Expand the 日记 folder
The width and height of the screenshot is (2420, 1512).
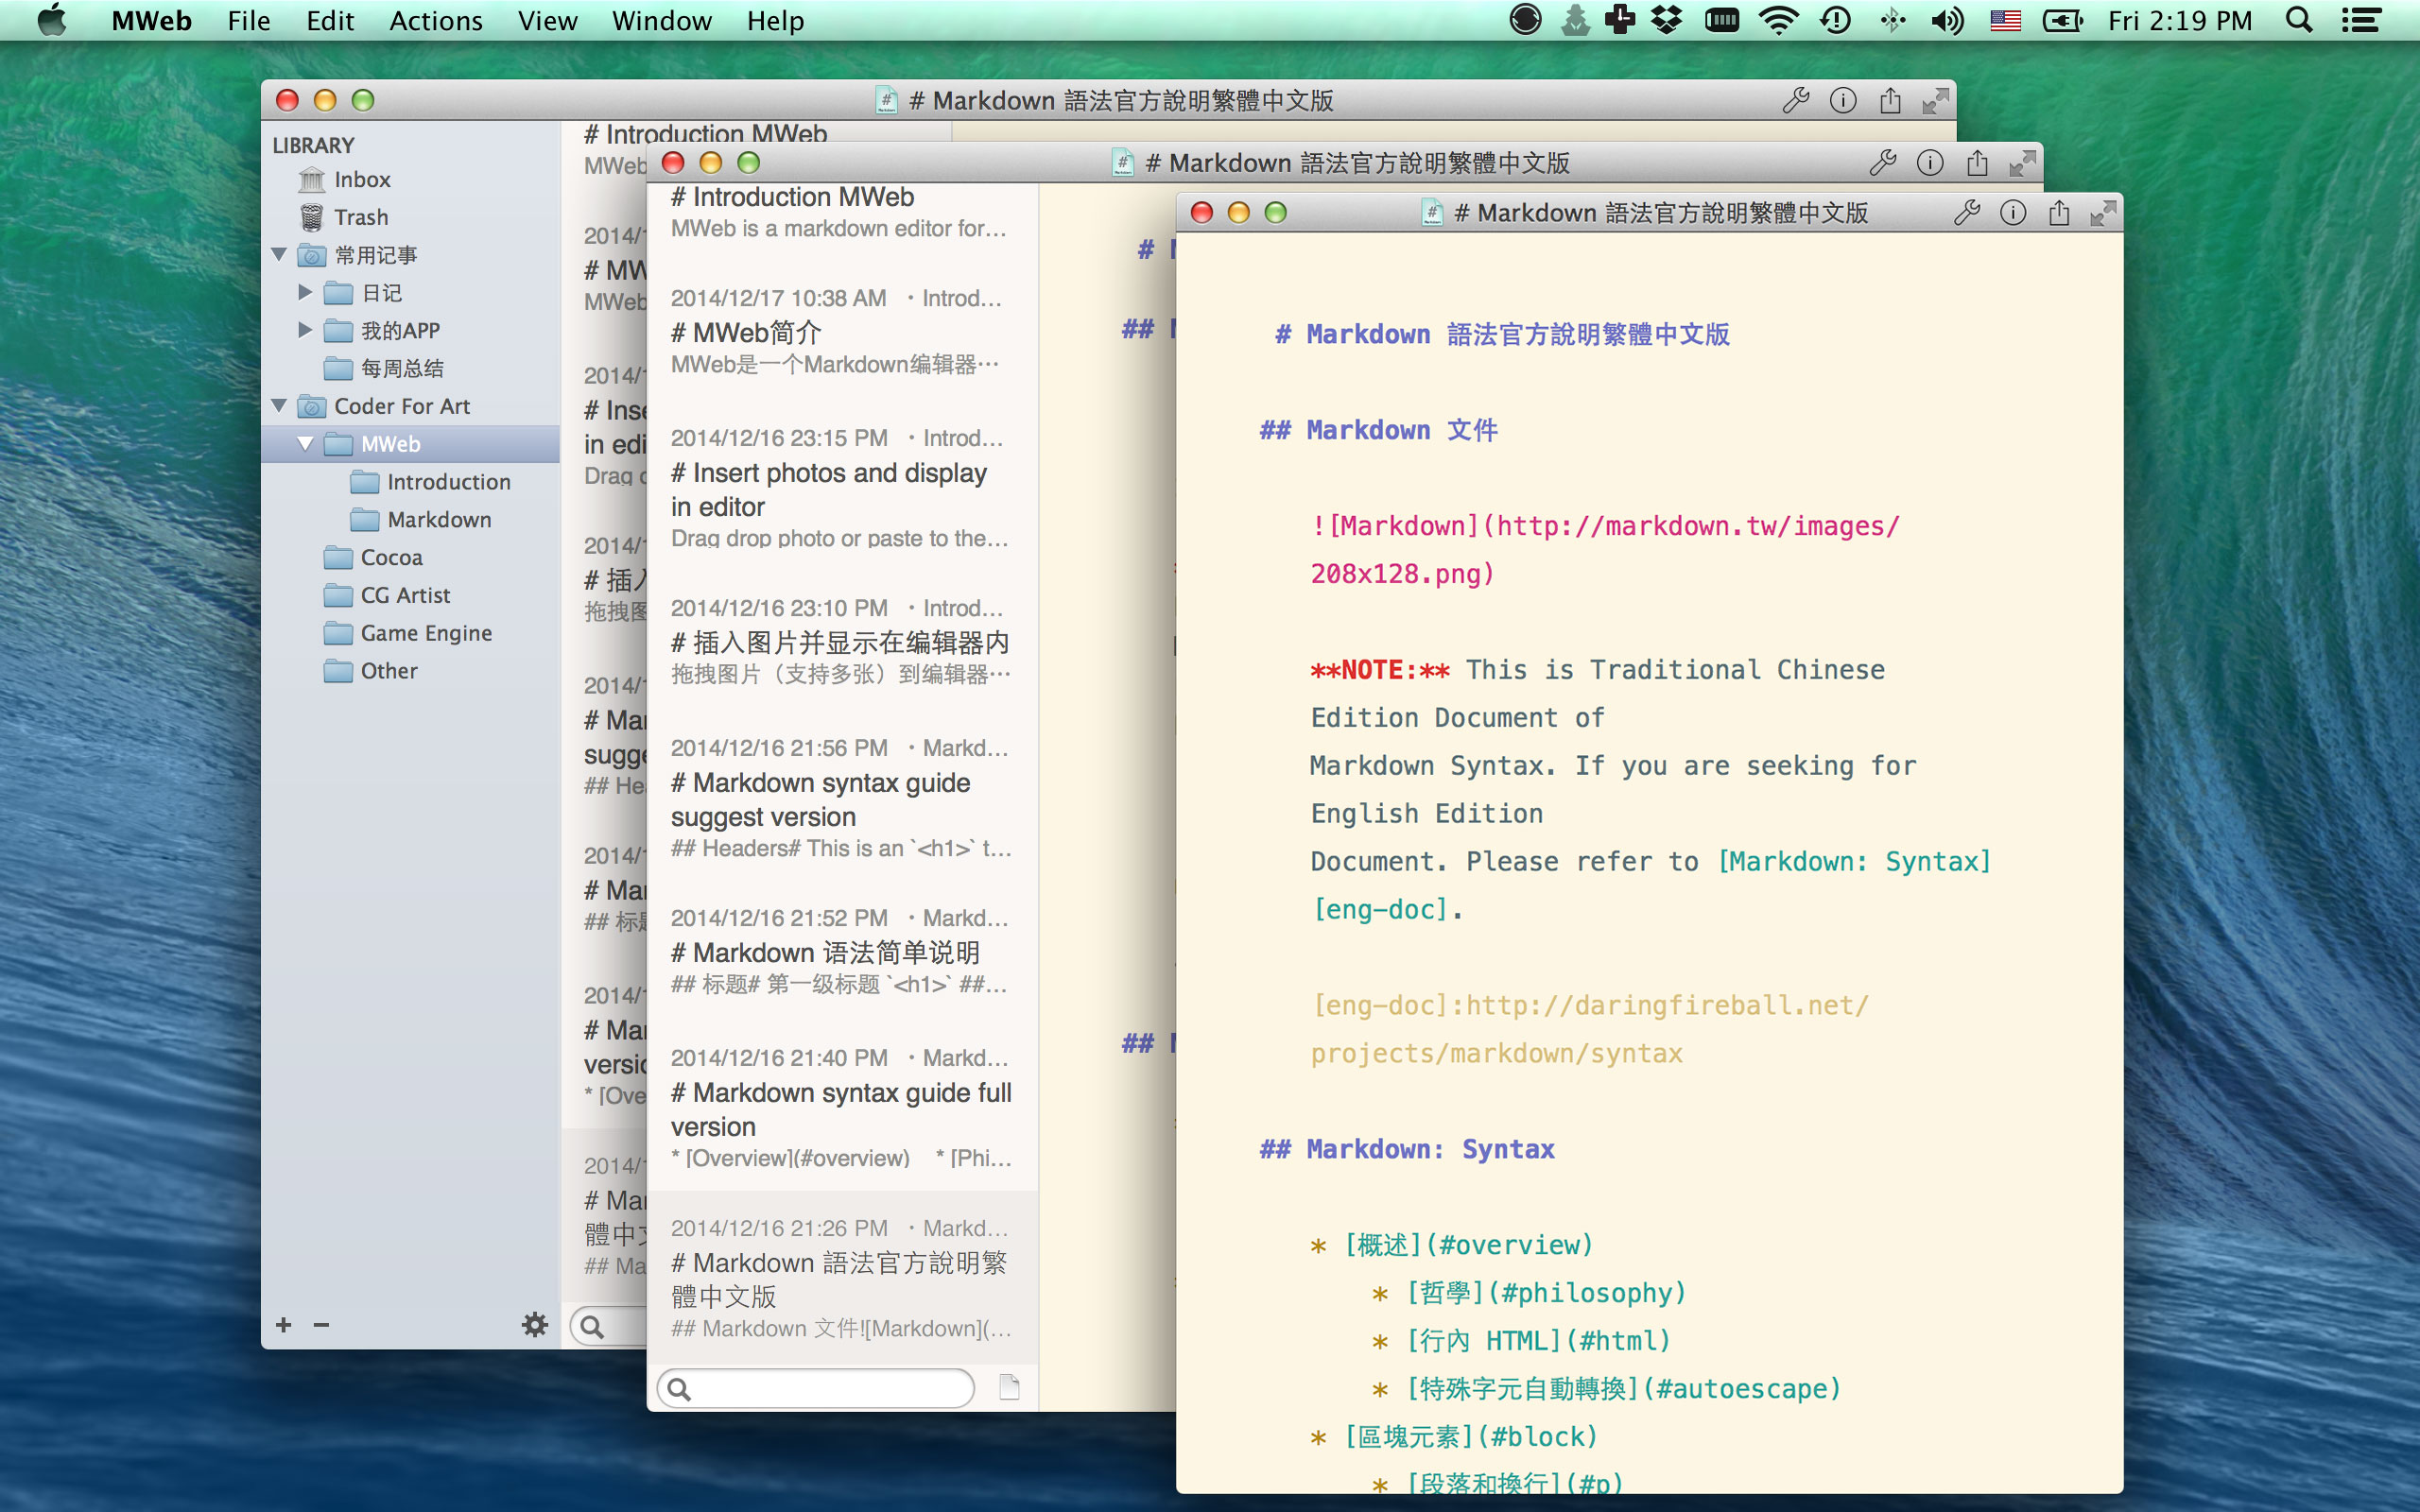tap(306, 292)
